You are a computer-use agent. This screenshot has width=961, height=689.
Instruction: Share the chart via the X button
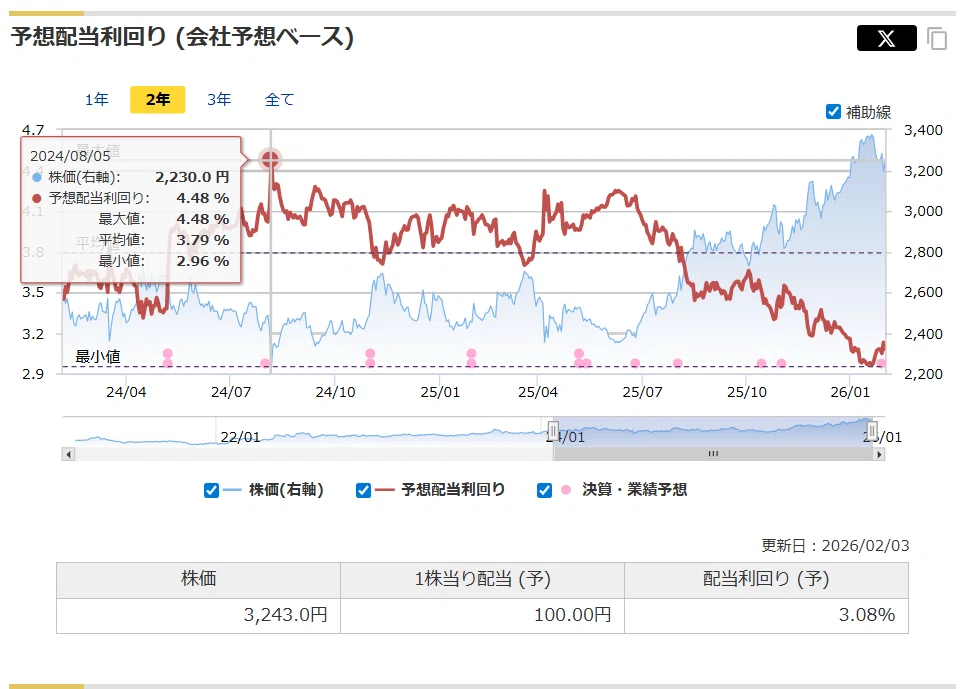[886, 39]
